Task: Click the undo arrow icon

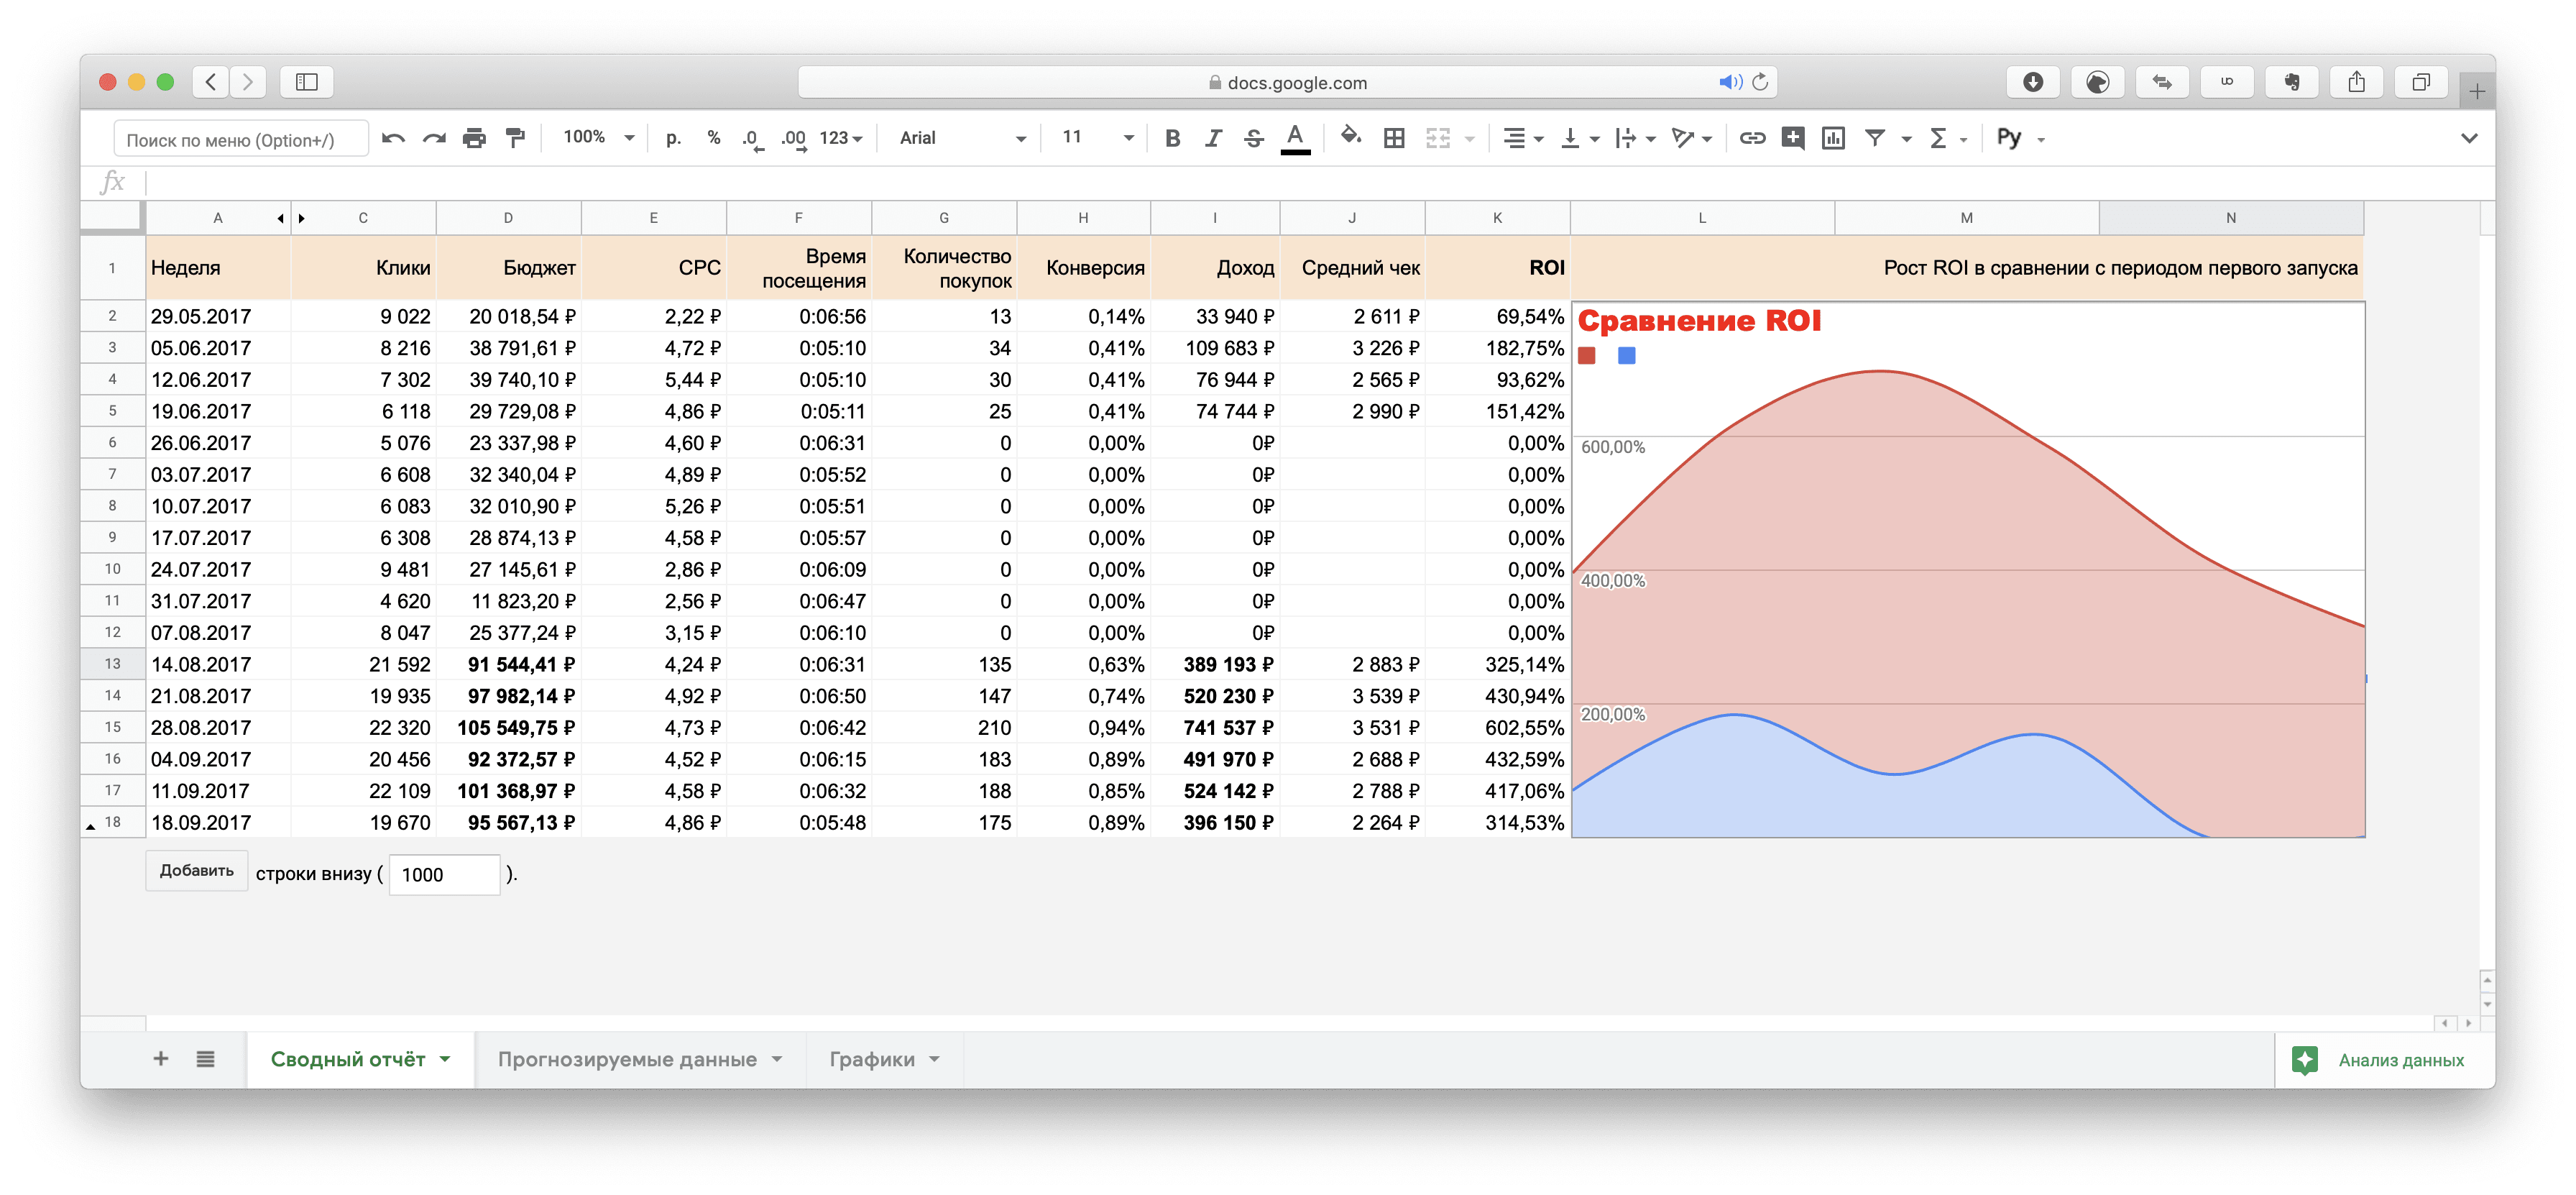Action: pyautogui.click(x=393, y=138)
